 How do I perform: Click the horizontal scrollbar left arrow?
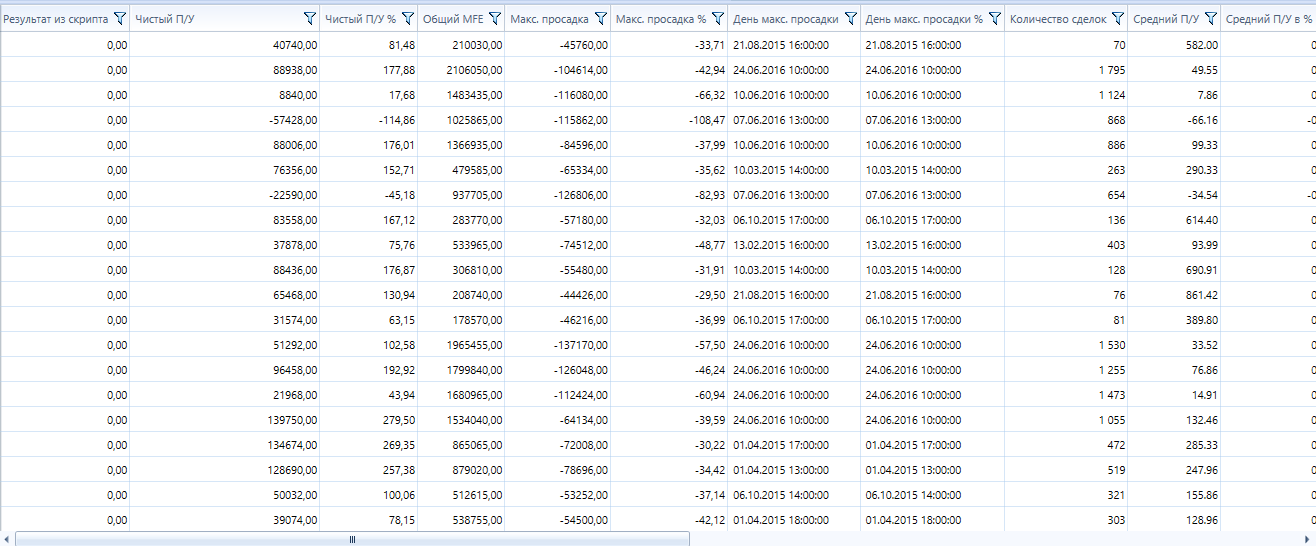click(x=8, y=539)
